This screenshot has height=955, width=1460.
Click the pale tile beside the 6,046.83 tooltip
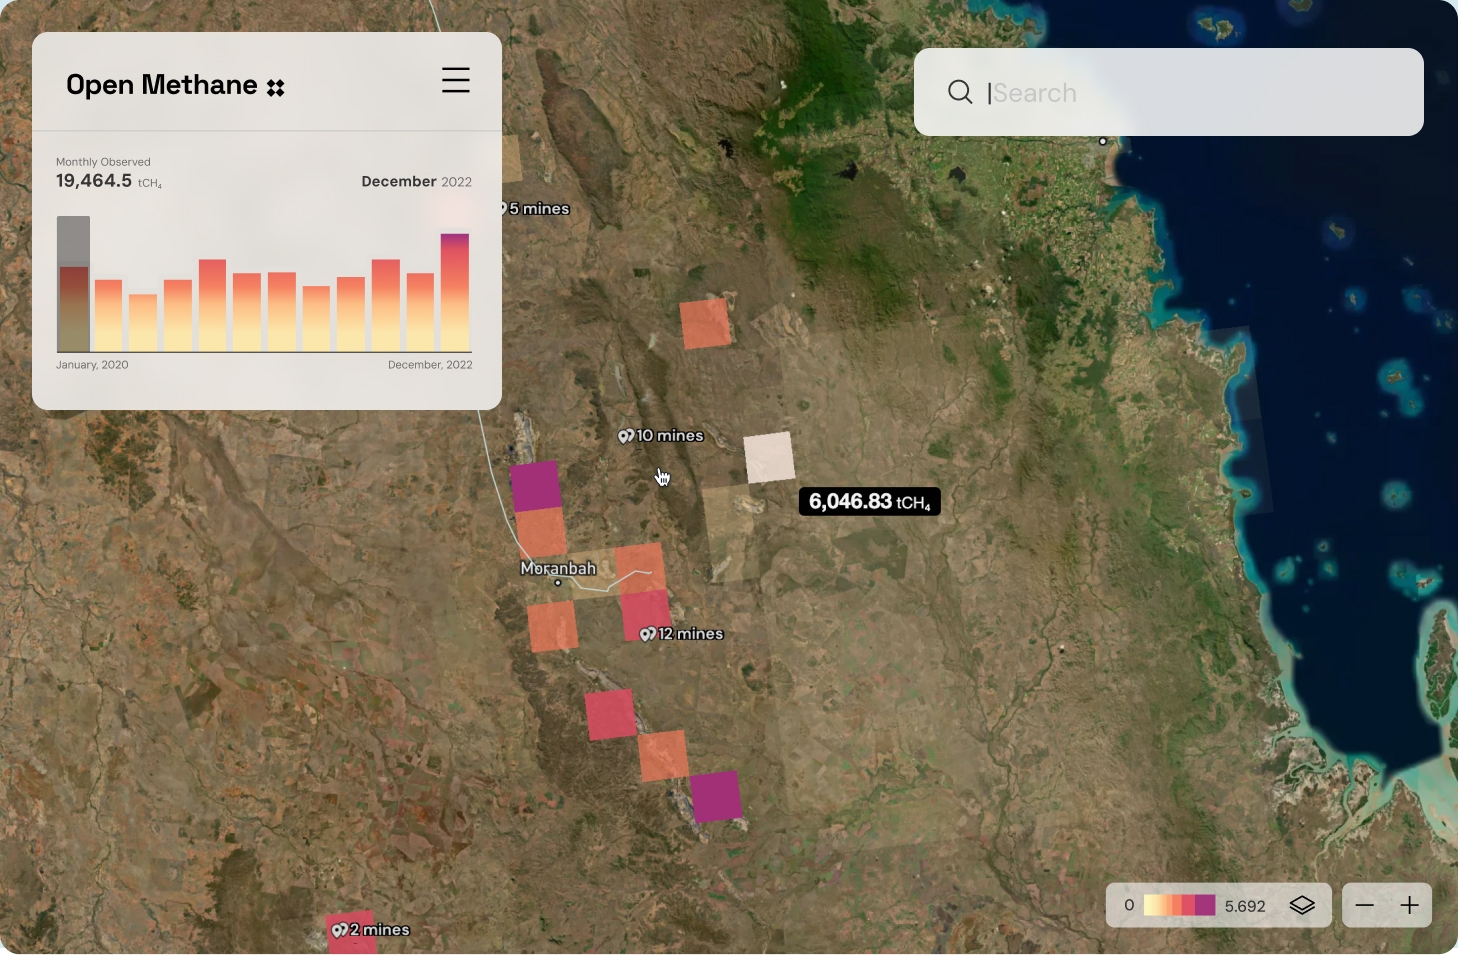769,457
